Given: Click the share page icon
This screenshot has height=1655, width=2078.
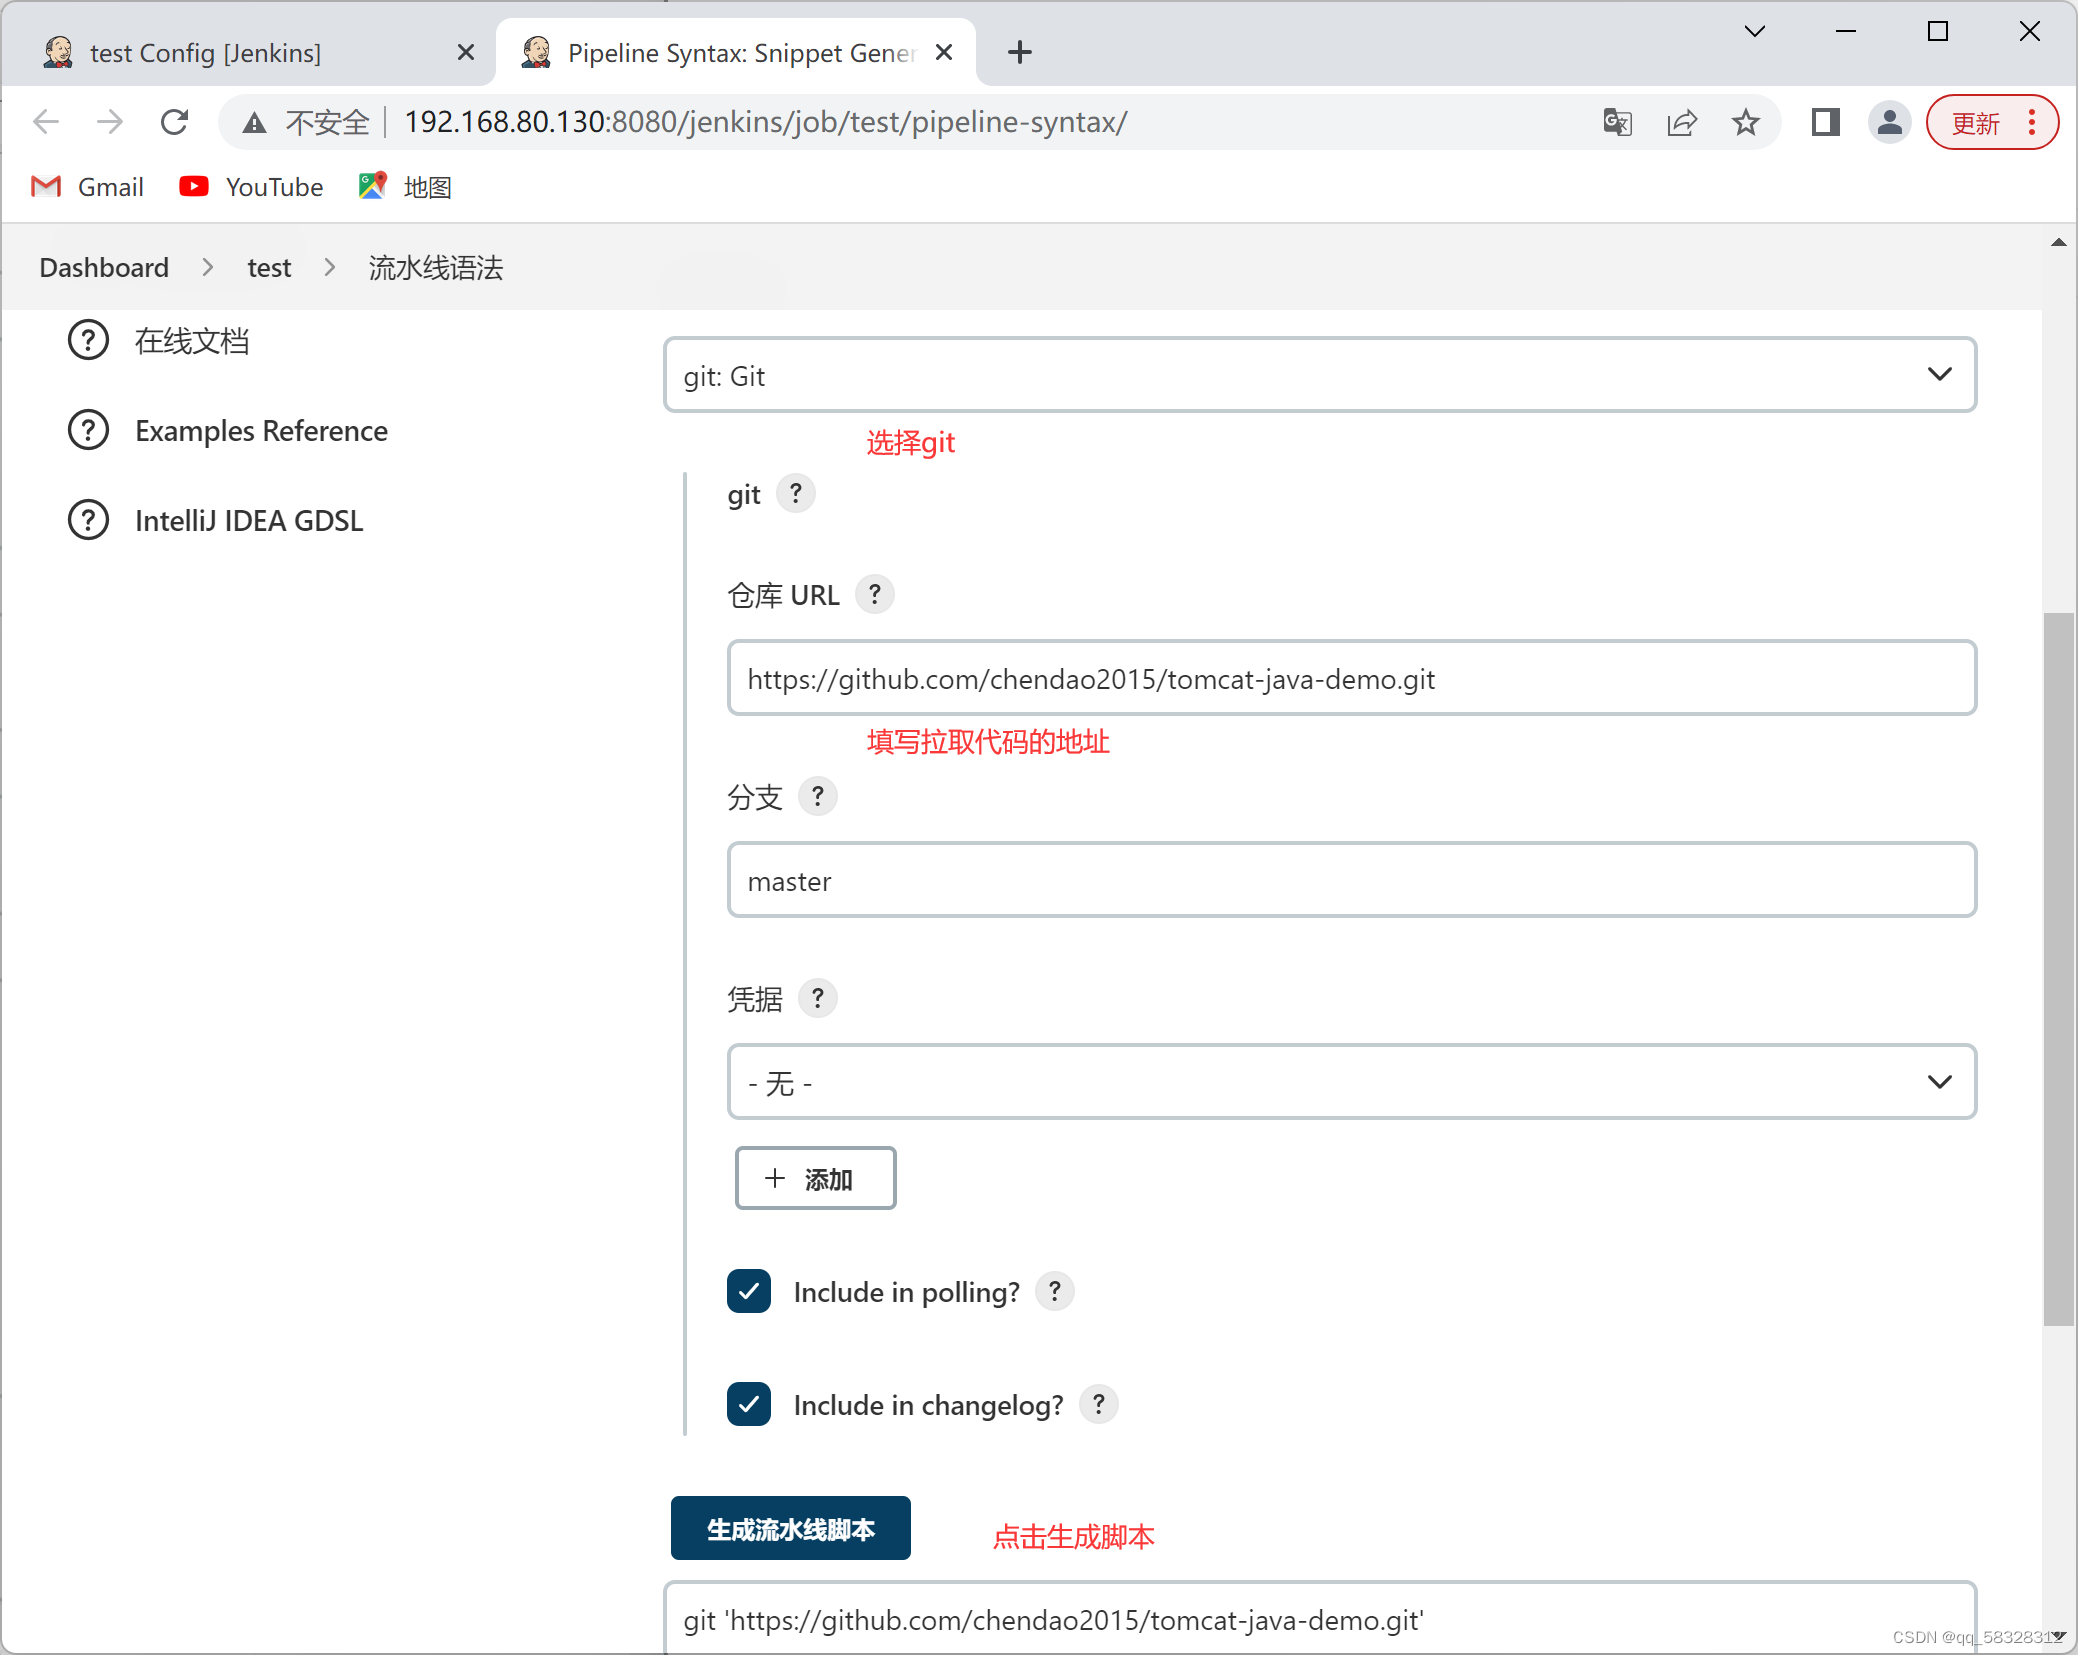Looking at the screenshot, I should pyautogui.click(x=1681, y=122).
